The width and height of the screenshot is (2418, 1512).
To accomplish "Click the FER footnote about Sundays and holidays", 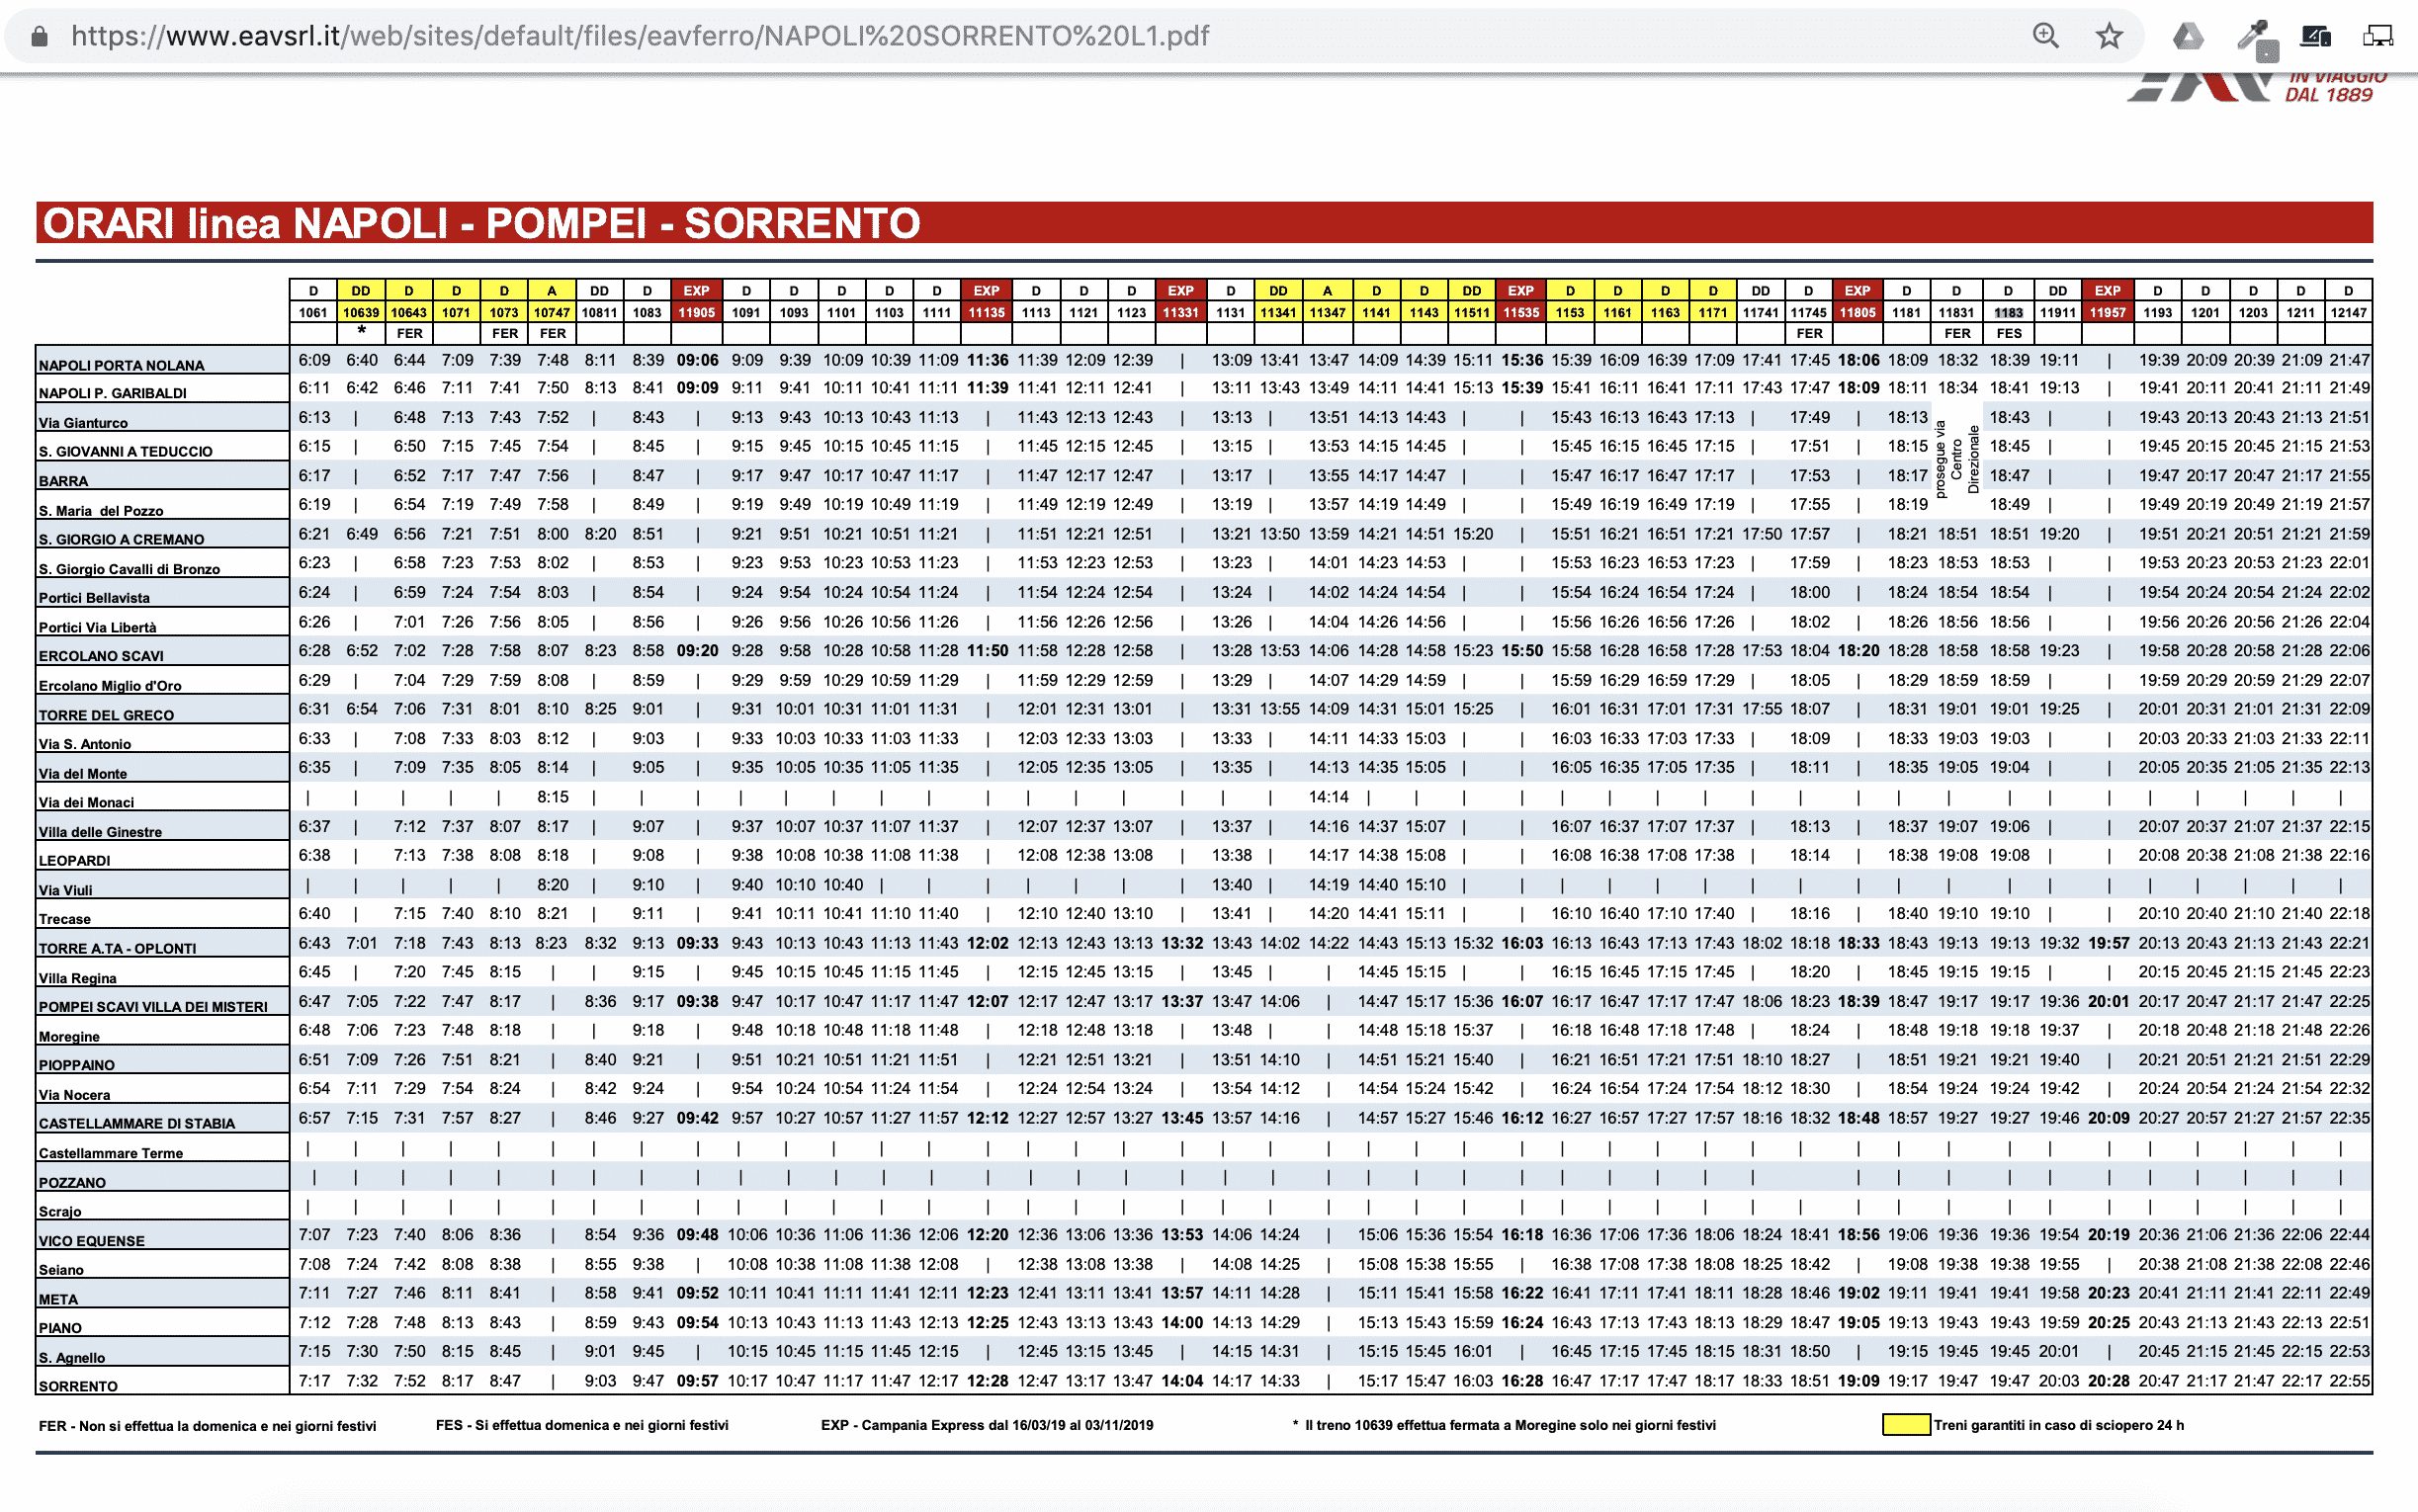I will pyautogui.click(x=207, y=1426).
